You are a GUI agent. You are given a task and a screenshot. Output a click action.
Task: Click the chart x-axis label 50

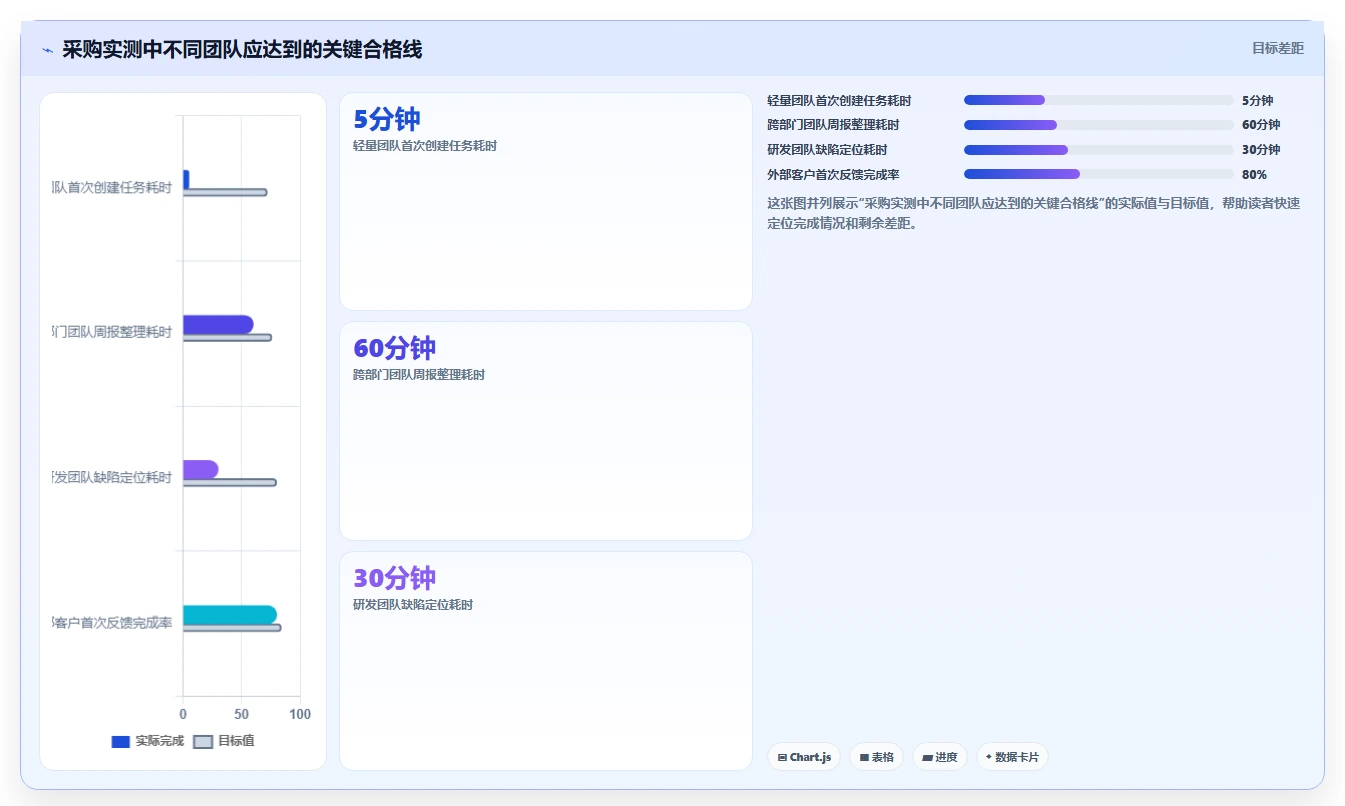click(242, 714)
